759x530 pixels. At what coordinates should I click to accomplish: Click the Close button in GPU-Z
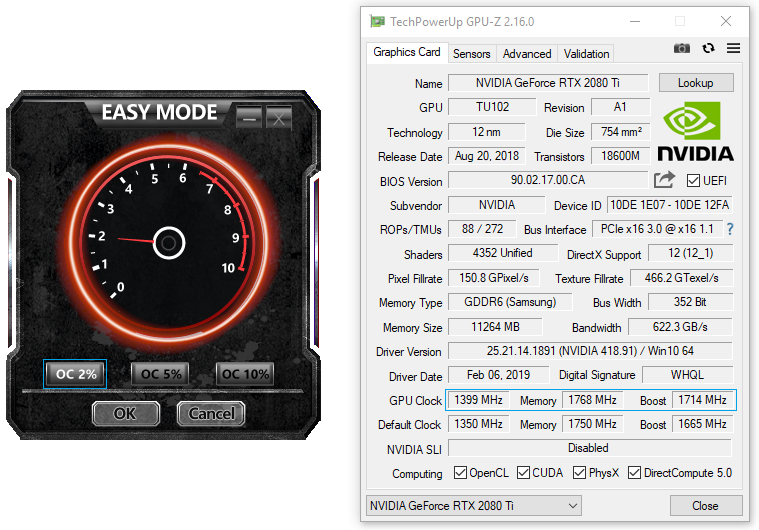706,506
